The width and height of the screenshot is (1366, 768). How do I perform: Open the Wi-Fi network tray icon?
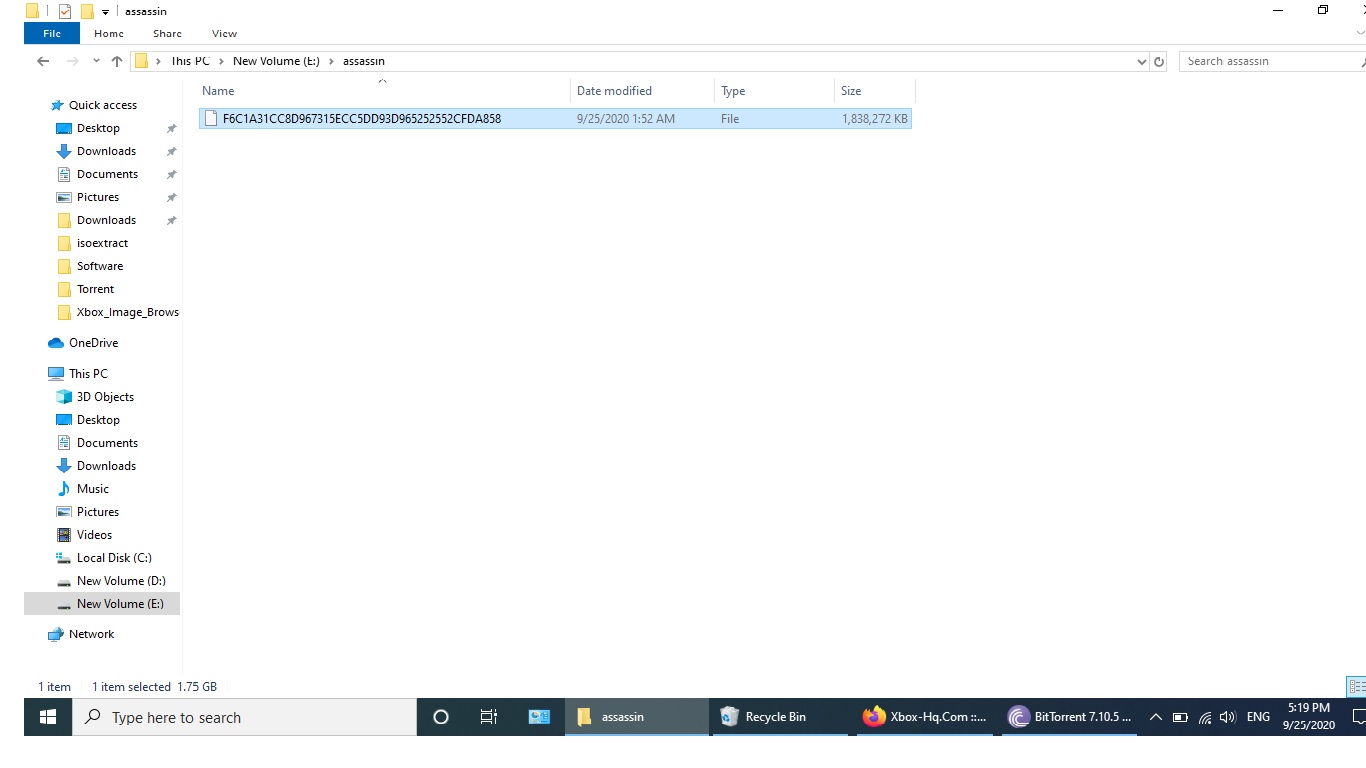tap(1204, 717)
